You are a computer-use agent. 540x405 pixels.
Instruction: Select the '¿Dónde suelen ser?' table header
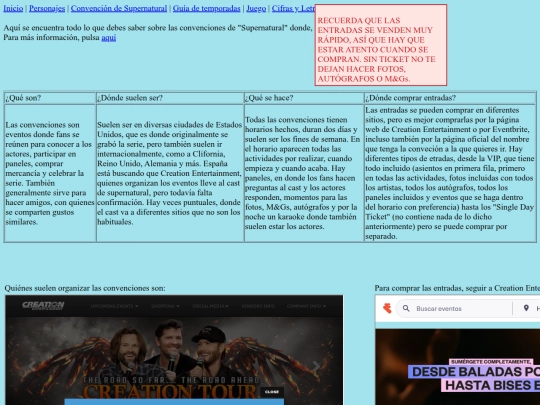click(x=170, y=98)
